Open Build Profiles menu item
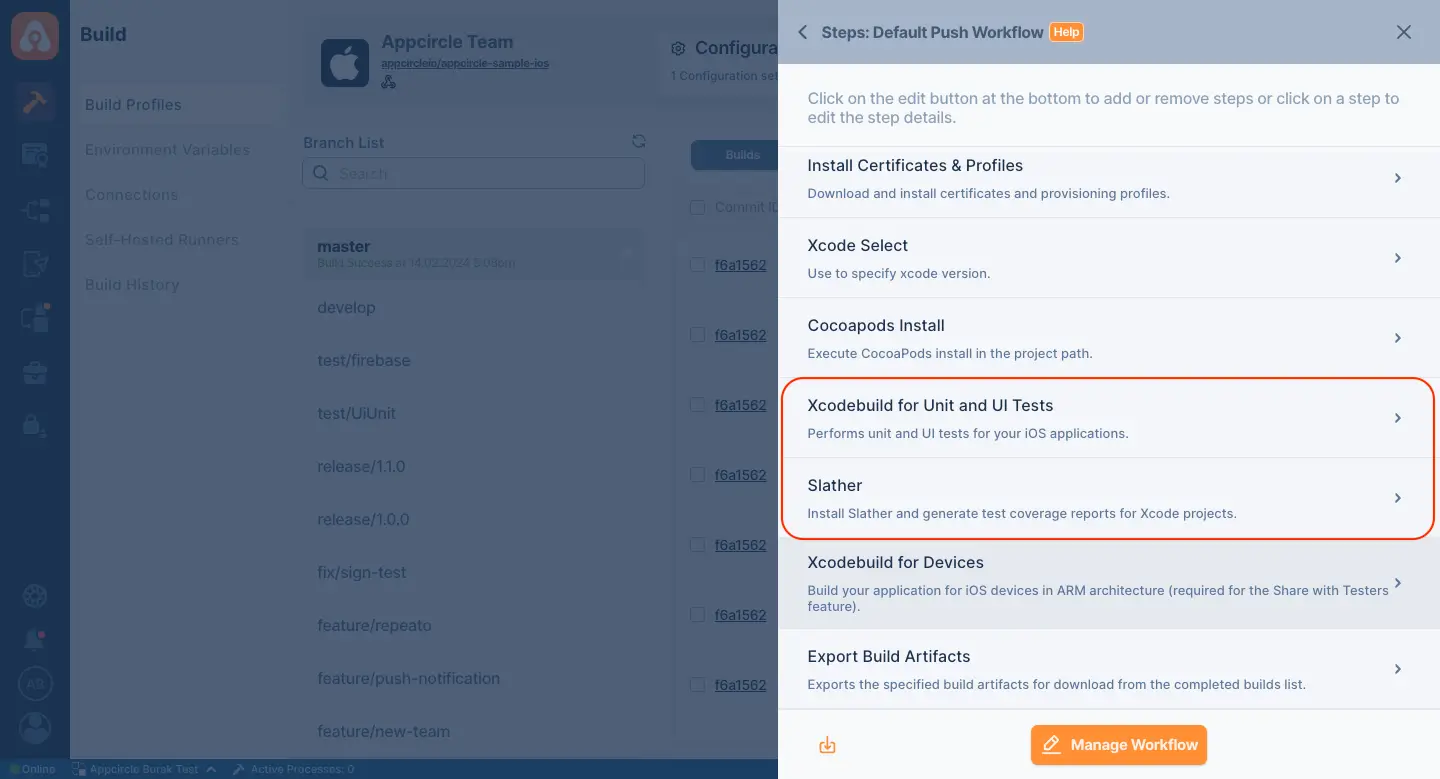Image resolution: width=1440 pixels, height=779 pixels. coord(133,104)
